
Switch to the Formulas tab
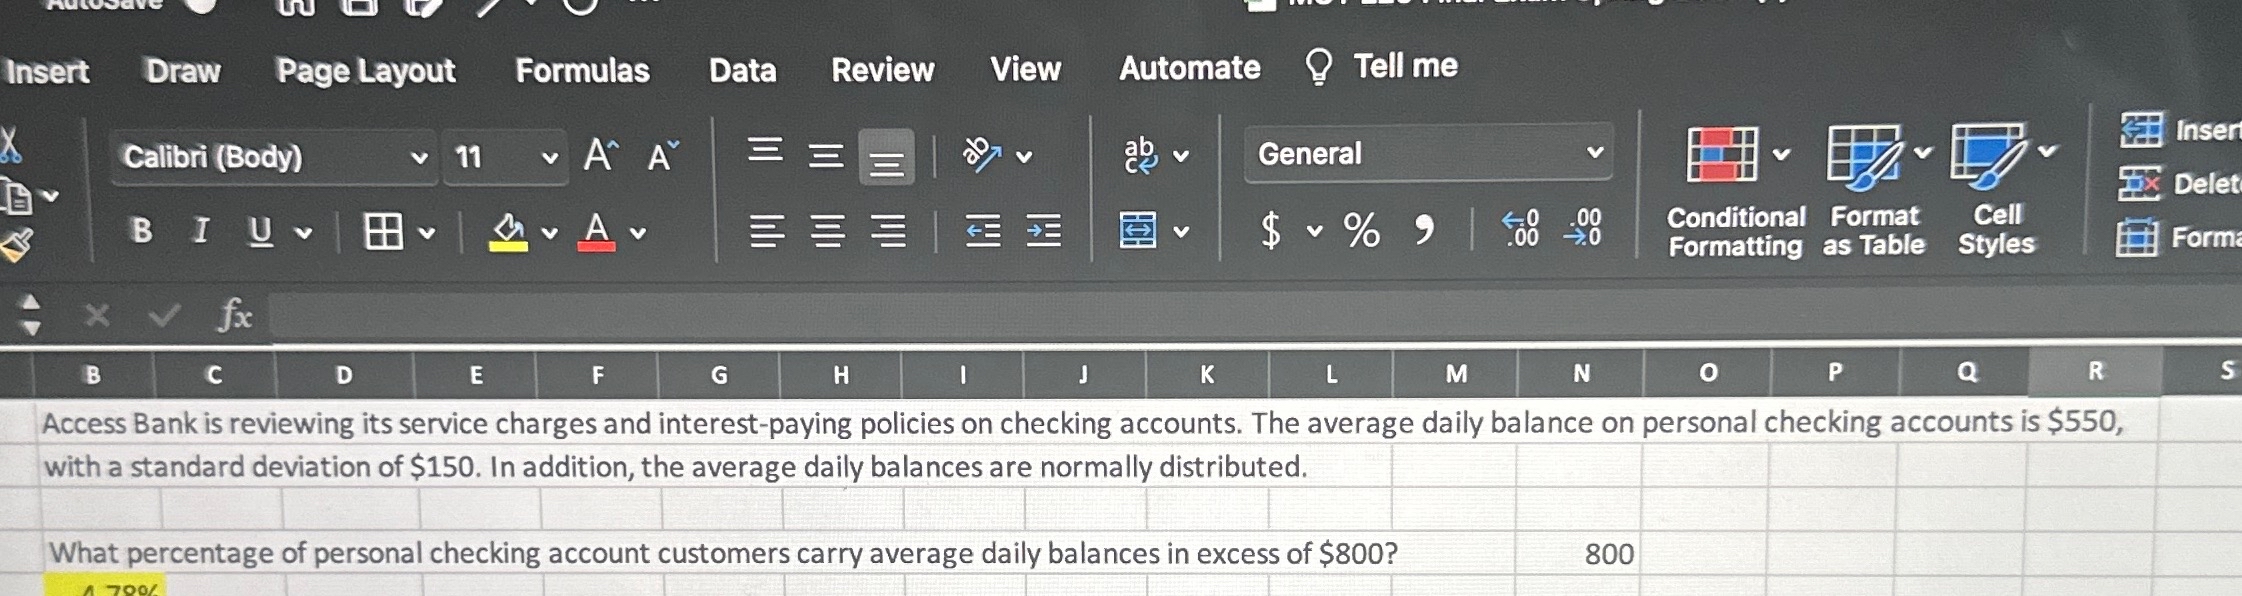582,70
